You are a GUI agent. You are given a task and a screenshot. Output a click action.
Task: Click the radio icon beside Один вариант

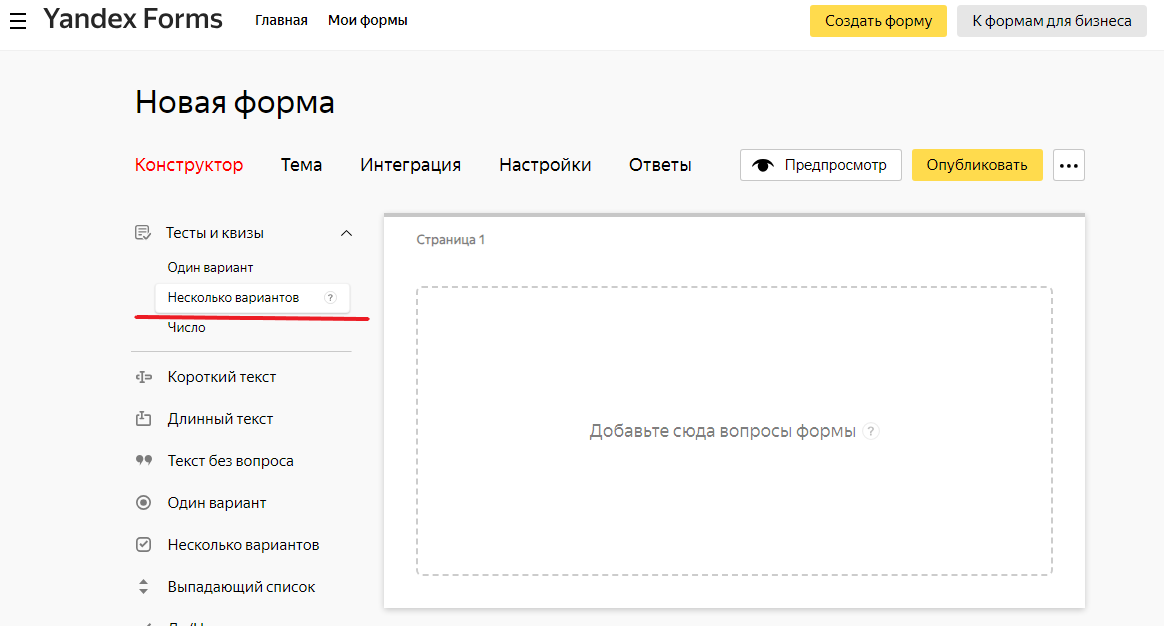(x=143, y=503)
